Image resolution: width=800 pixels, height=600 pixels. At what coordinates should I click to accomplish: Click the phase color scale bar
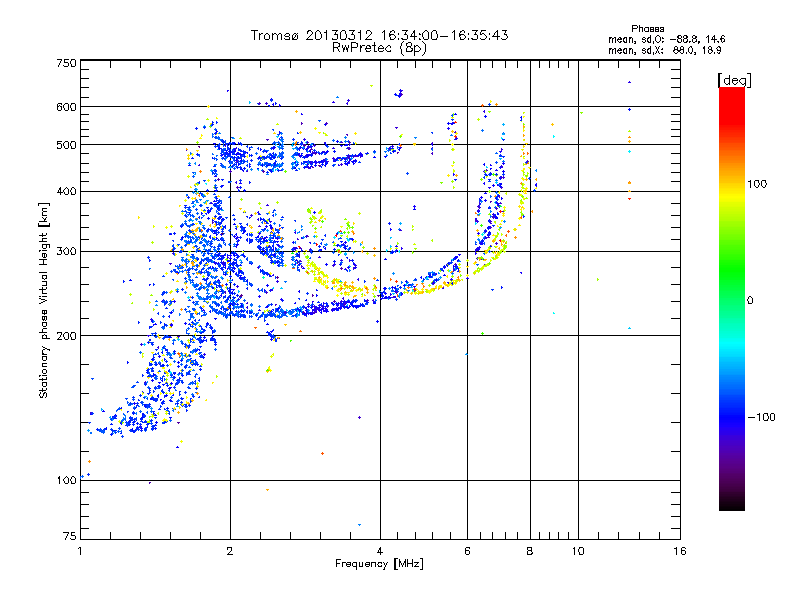tap(732, 299)
